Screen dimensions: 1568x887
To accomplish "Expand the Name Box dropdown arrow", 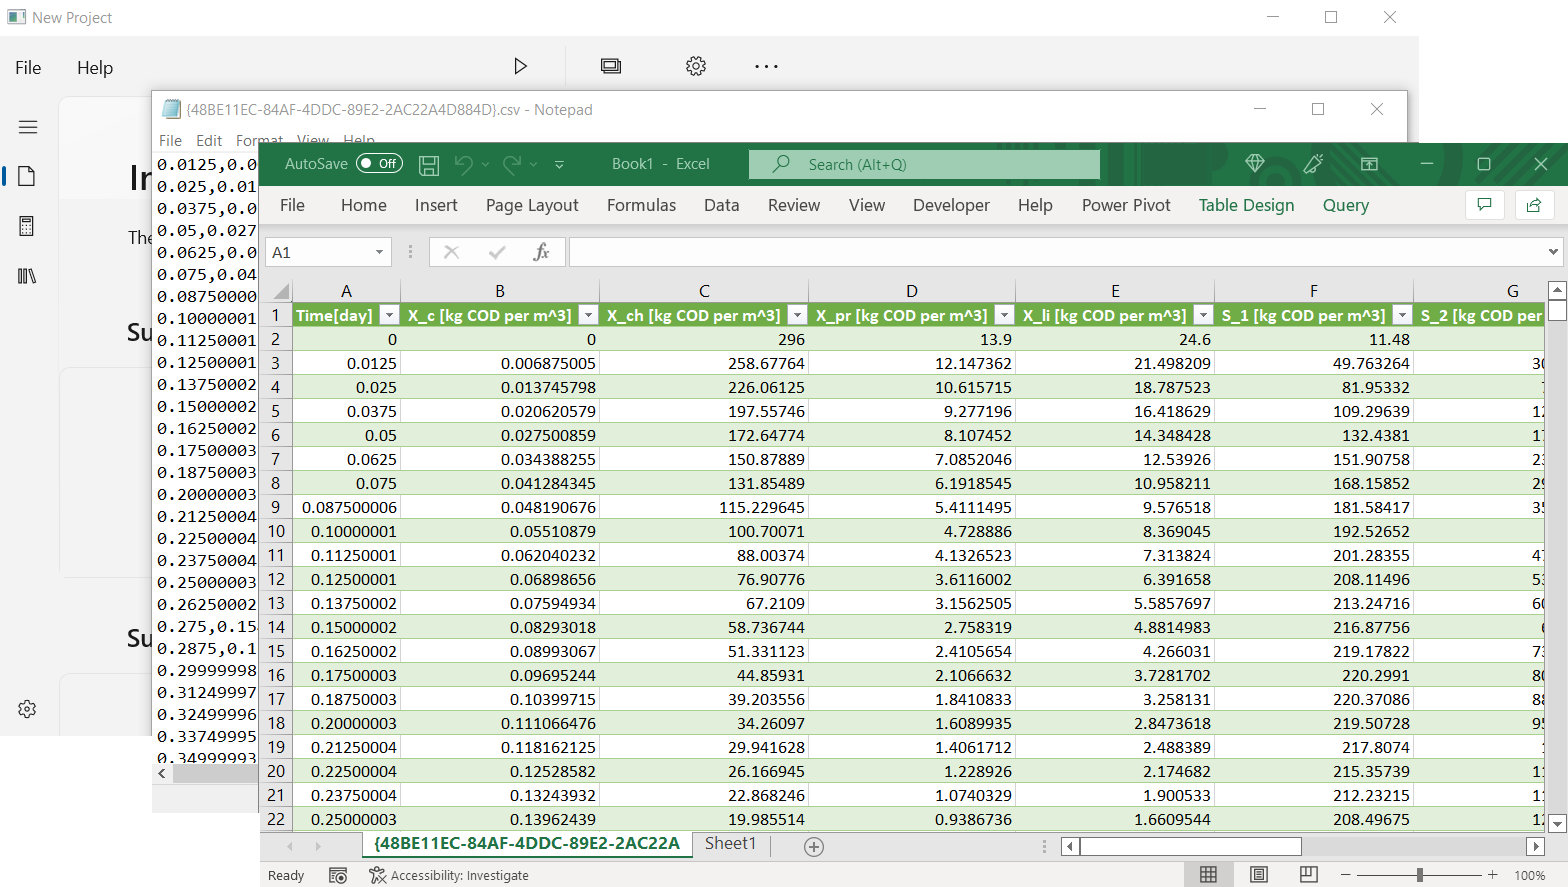I will point(379,252).
